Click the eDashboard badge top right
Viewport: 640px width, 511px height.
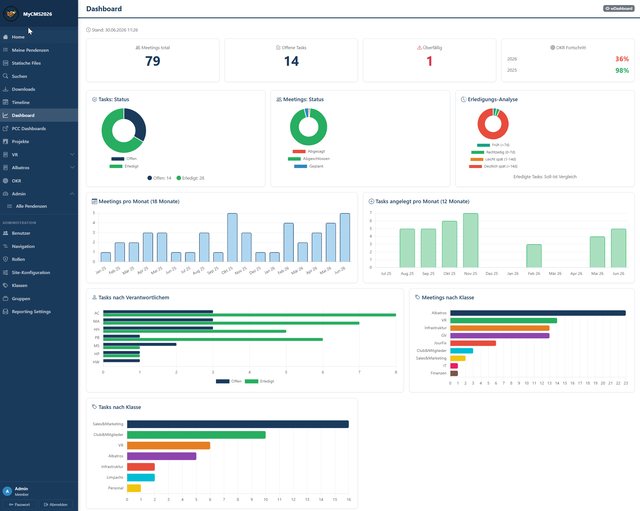pyautogui.click(x=618, y=9)
